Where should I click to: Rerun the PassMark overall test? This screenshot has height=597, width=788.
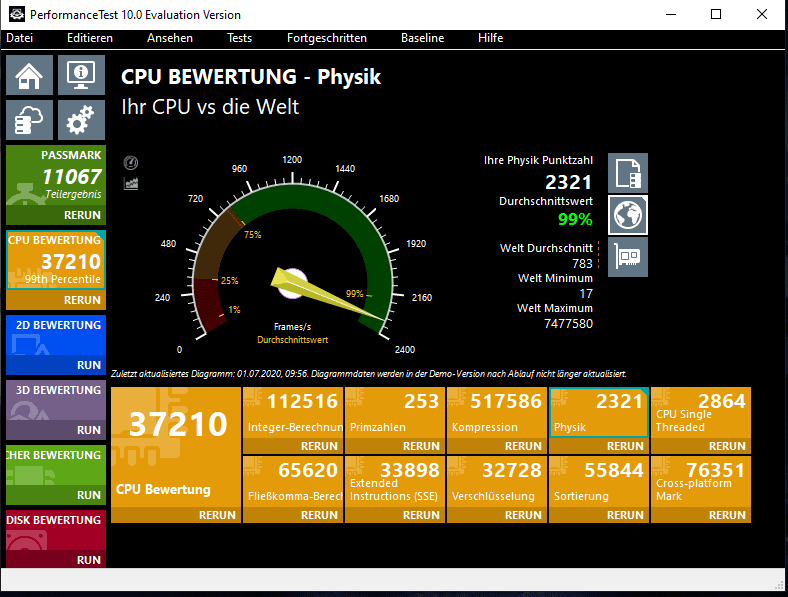click(x=82, y=215)
